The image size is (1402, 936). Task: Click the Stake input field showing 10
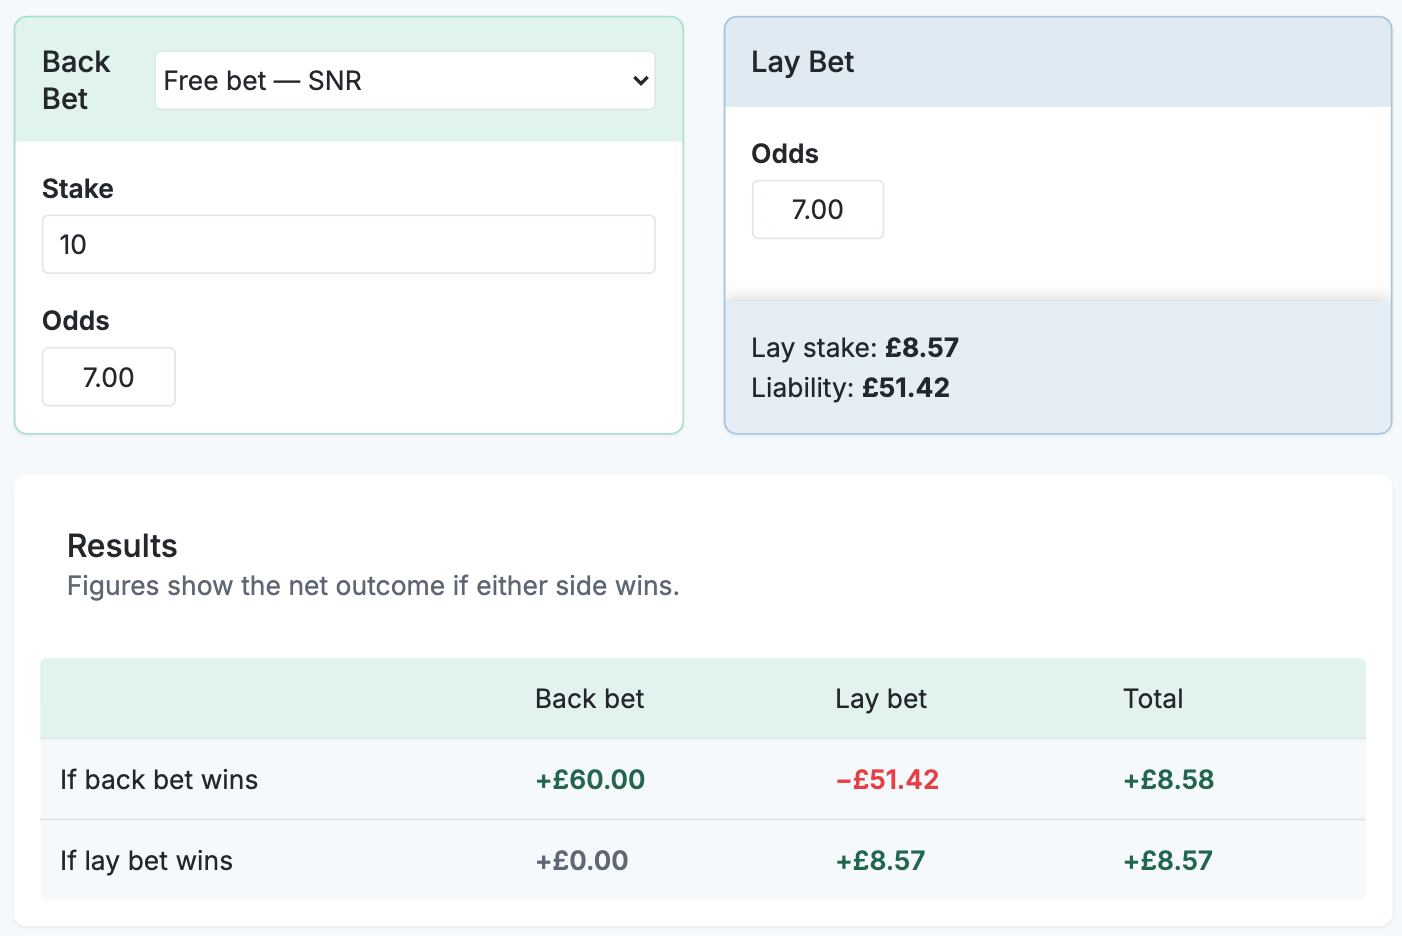(x=348, y=244)
